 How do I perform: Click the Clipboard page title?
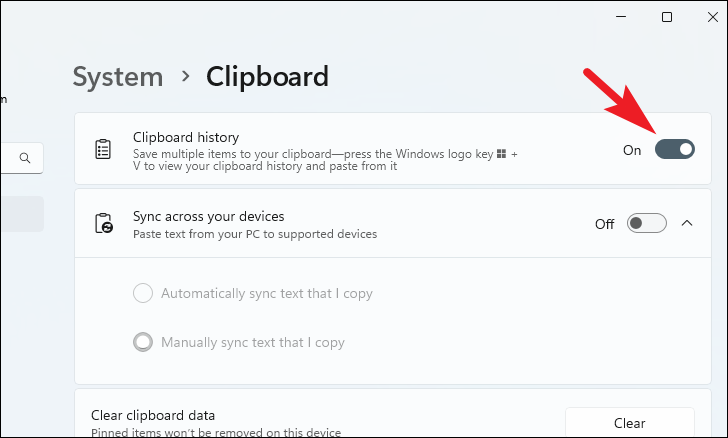click(267, 76)
